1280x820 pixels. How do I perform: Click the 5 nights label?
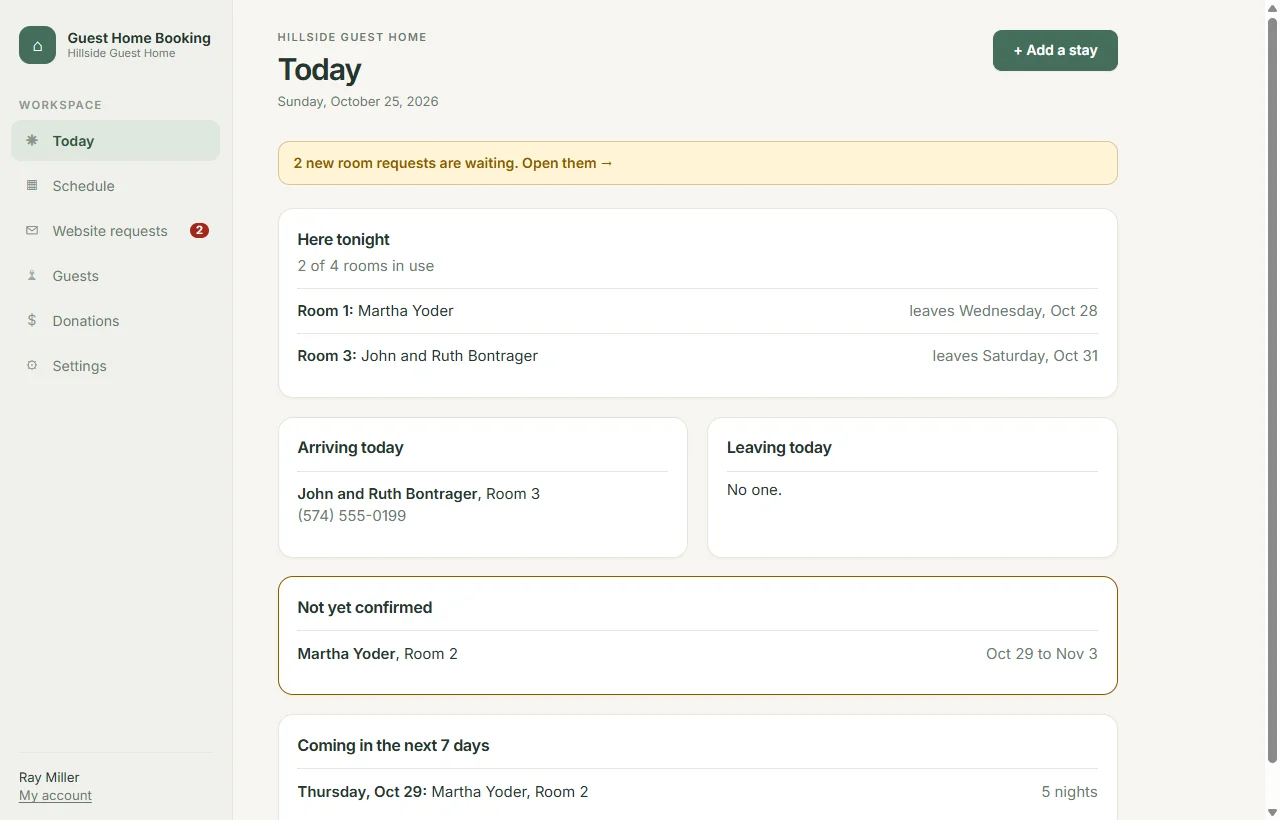pyautogui.click(x=1069, y=792)
